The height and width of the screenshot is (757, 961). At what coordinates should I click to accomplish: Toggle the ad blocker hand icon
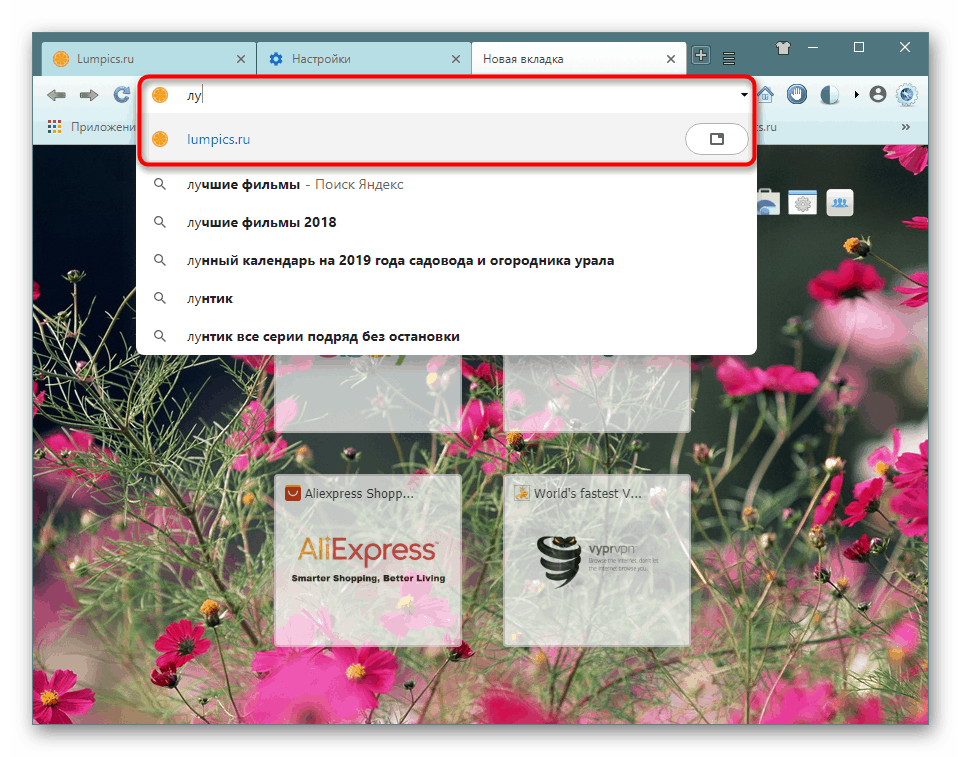pyautogui.click(x=796, y=94)
